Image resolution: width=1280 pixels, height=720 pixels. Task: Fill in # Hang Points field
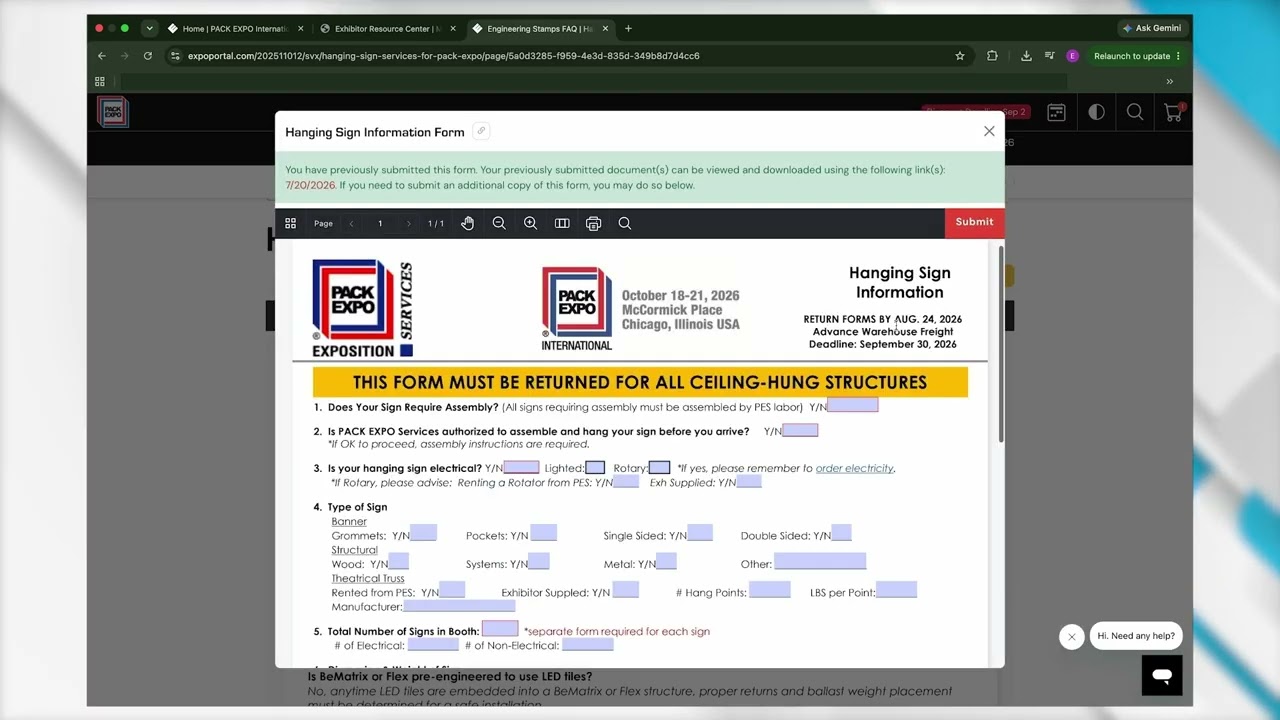tap(770, 590)
